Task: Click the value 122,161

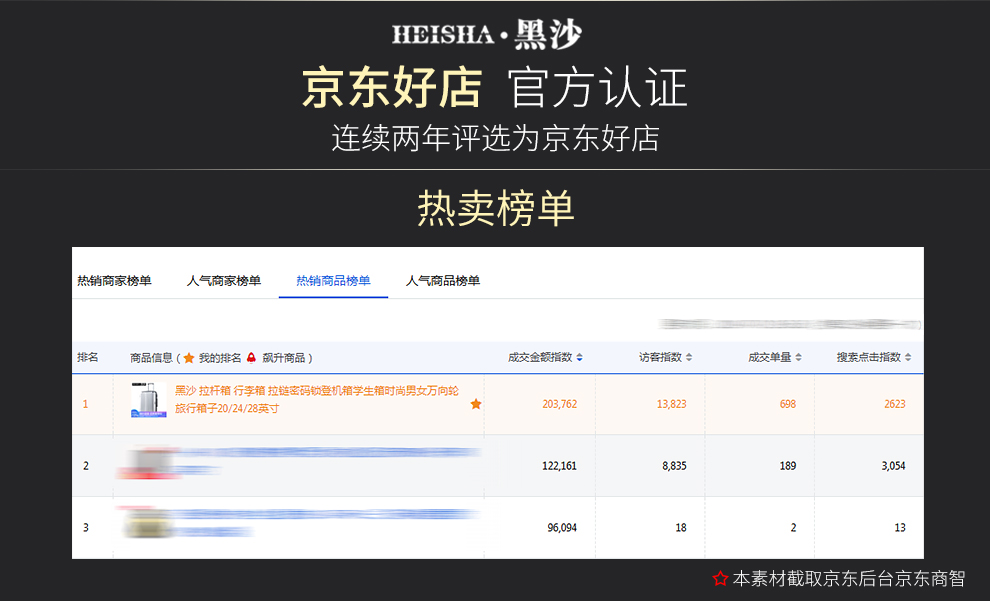Action: pos(559,466)
